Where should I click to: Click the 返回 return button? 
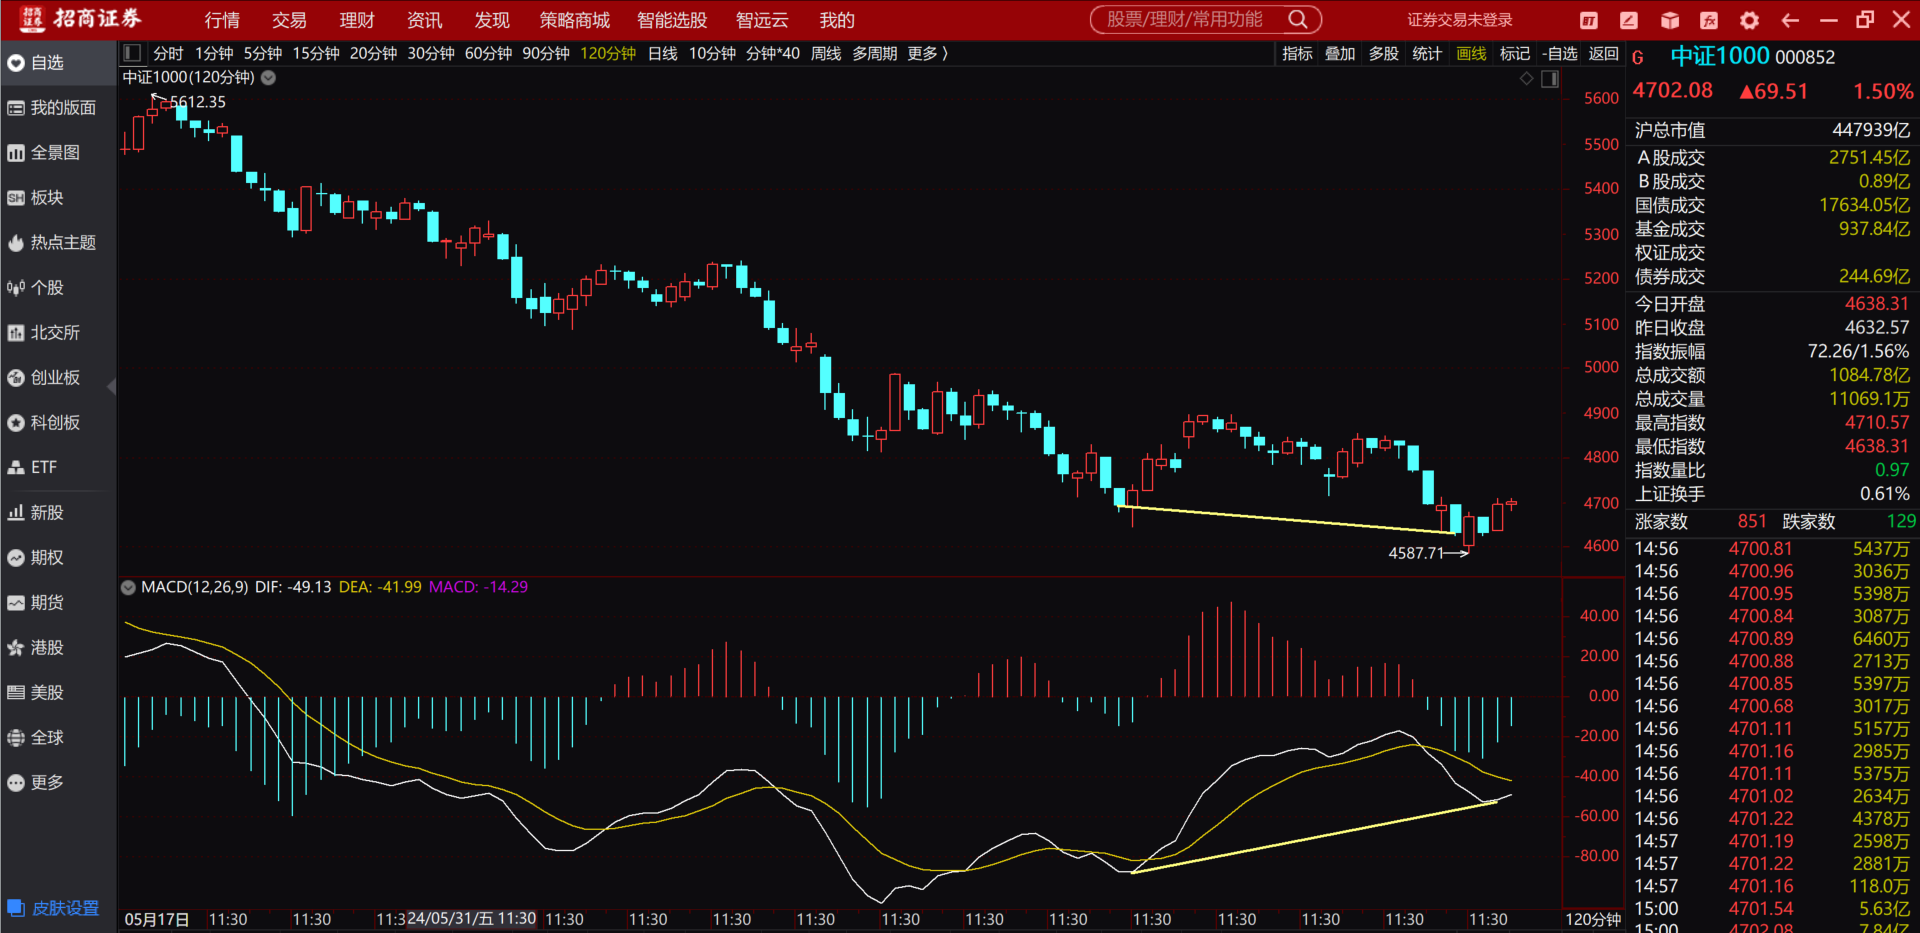1603,53
